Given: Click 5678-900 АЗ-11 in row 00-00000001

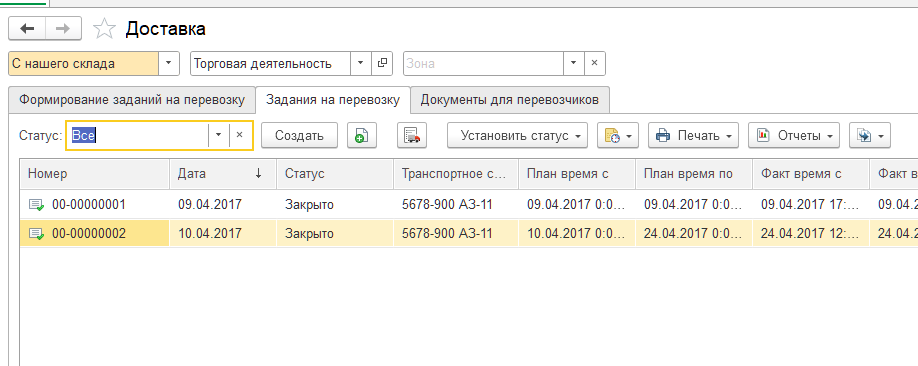Looking at the screenshot, I should tap(447, 204).
